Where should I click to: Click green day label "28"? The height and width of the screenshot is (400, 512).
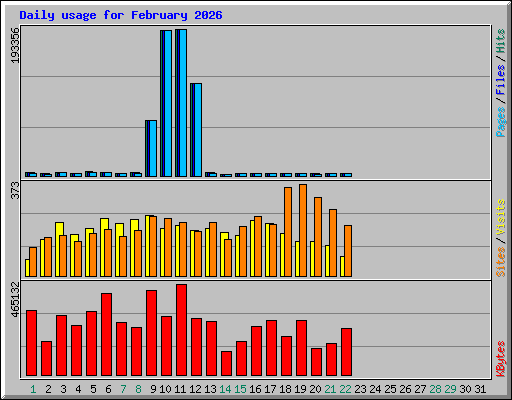click(435, 389)
